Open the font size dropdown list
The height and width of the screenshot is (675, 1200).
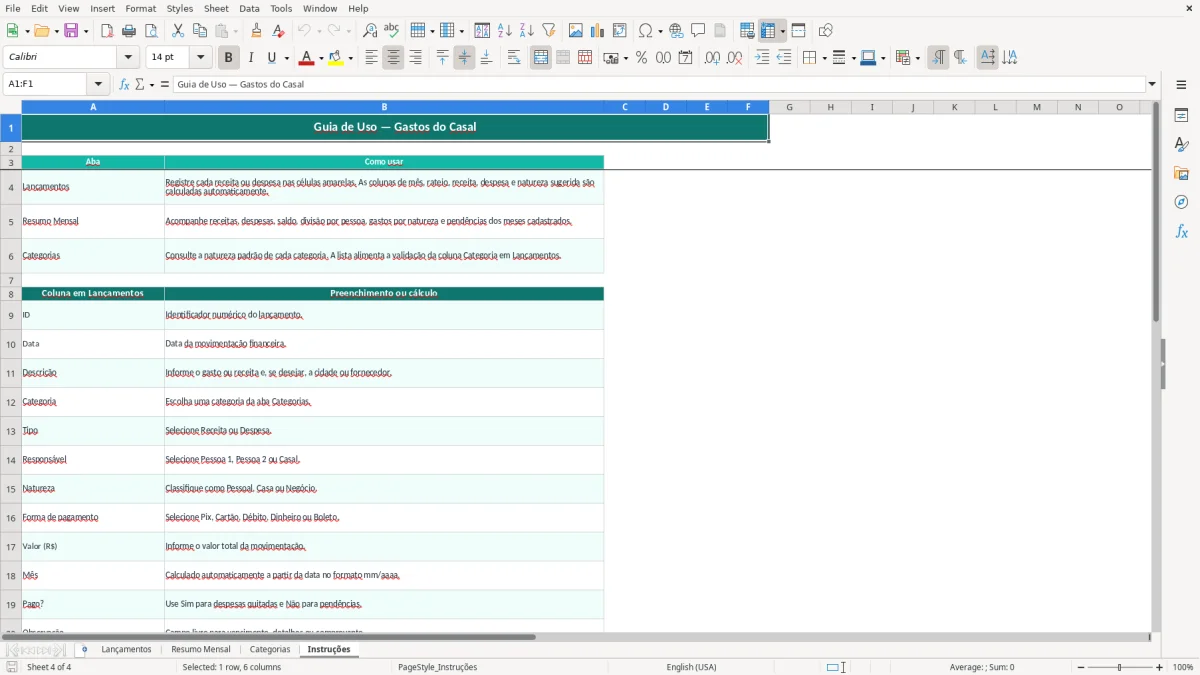[201, 58]
